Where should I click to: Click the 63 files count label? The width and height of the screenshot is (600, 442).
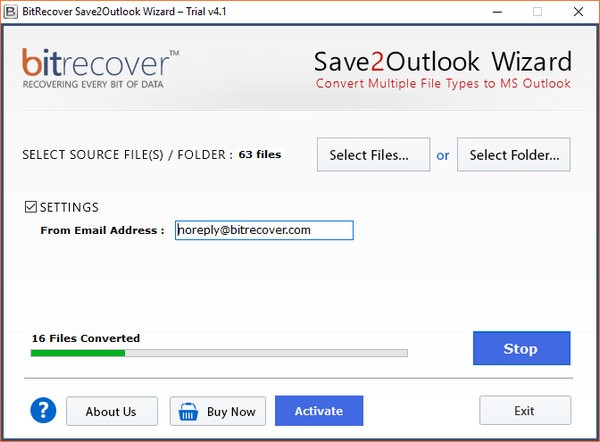tap(260, 155)
